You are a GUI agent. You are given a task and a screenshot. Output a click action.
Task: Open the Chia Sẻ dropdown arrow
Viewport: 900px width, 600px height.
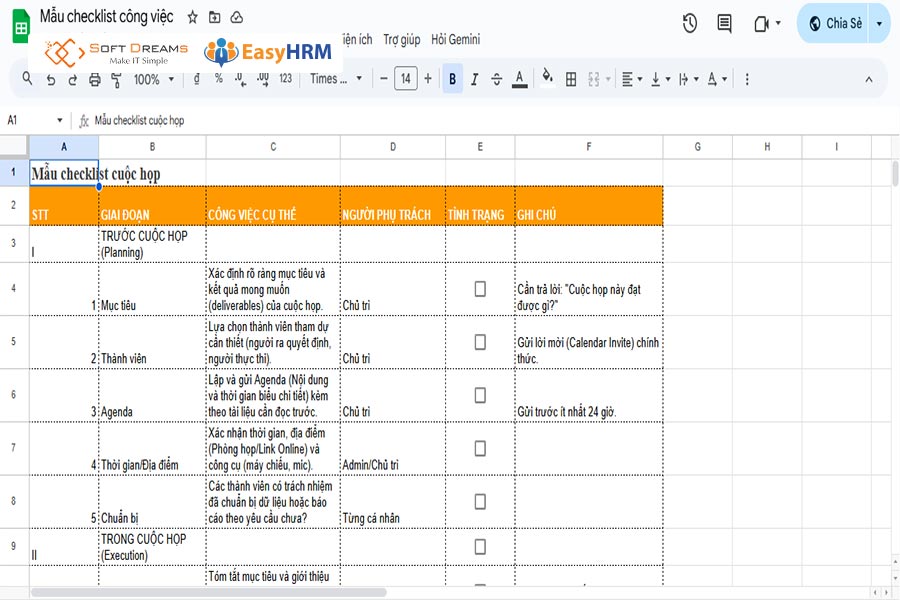pyautogui.click(x=878, y=22)
